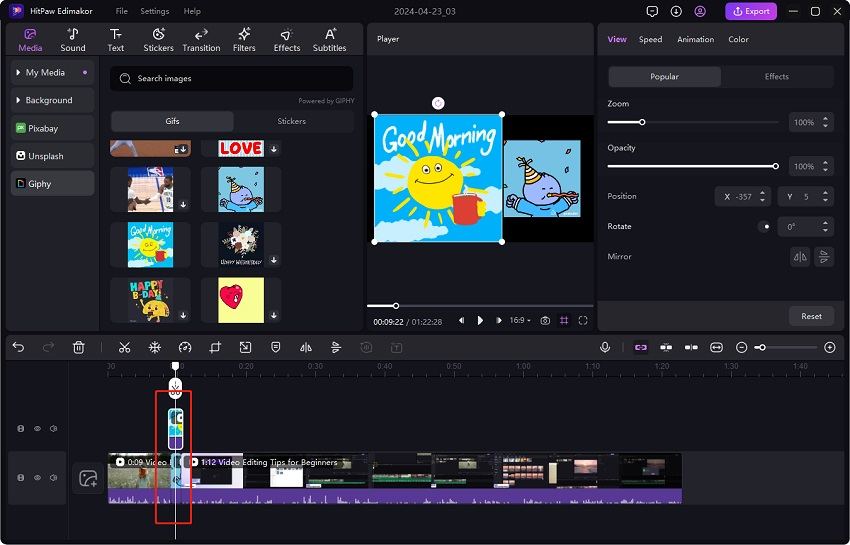Click the freeze frame snowflake icon

point(155,348)
